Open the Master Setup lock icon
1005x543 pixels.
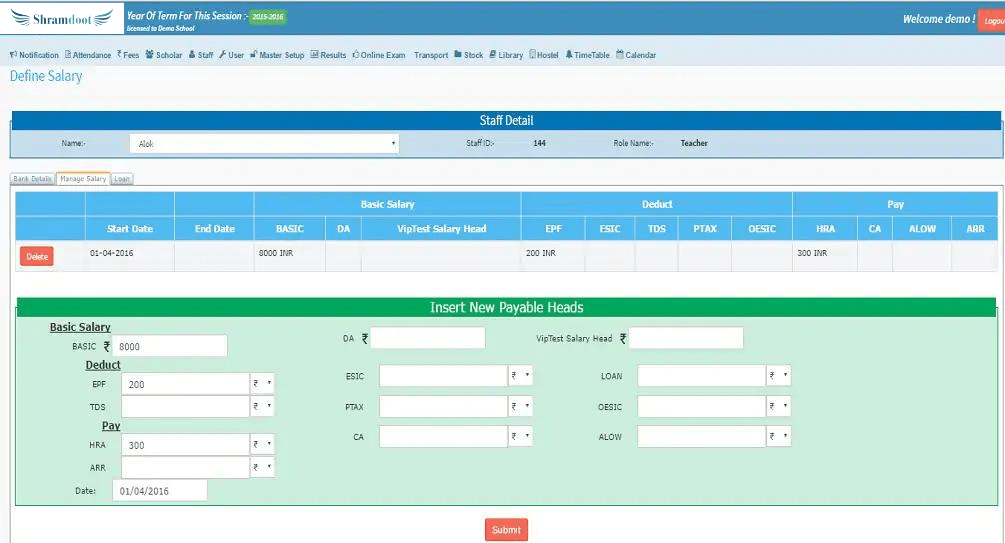pos(252,55)
